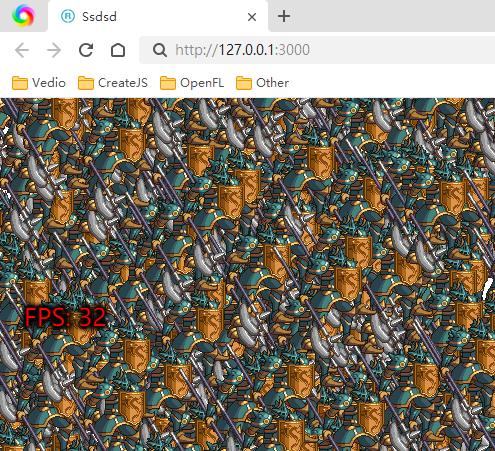The width and height of the screenshot is (495, 451).
Task: Click the red FPS counter text
Action: 65,317
